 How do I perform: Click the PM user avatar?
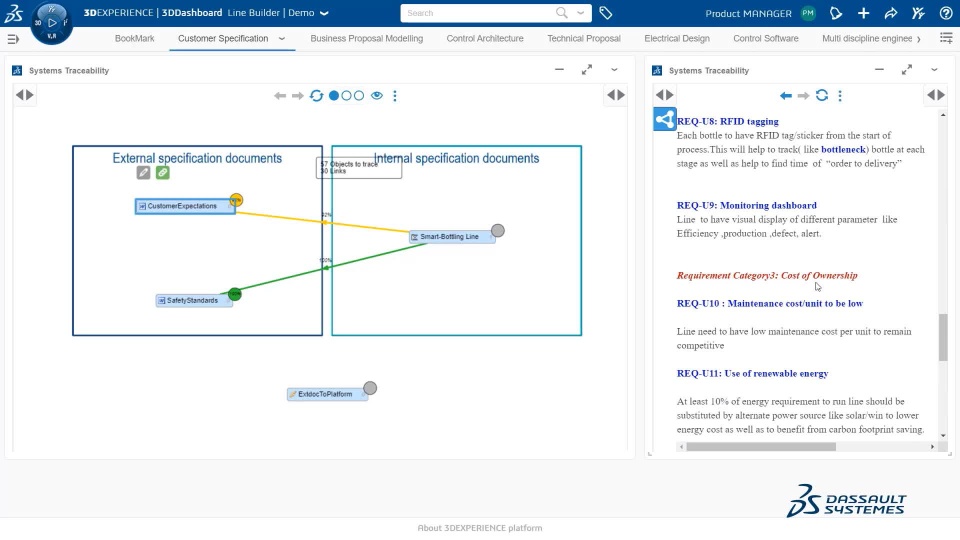pyautogui.click(x=808, y=13)
